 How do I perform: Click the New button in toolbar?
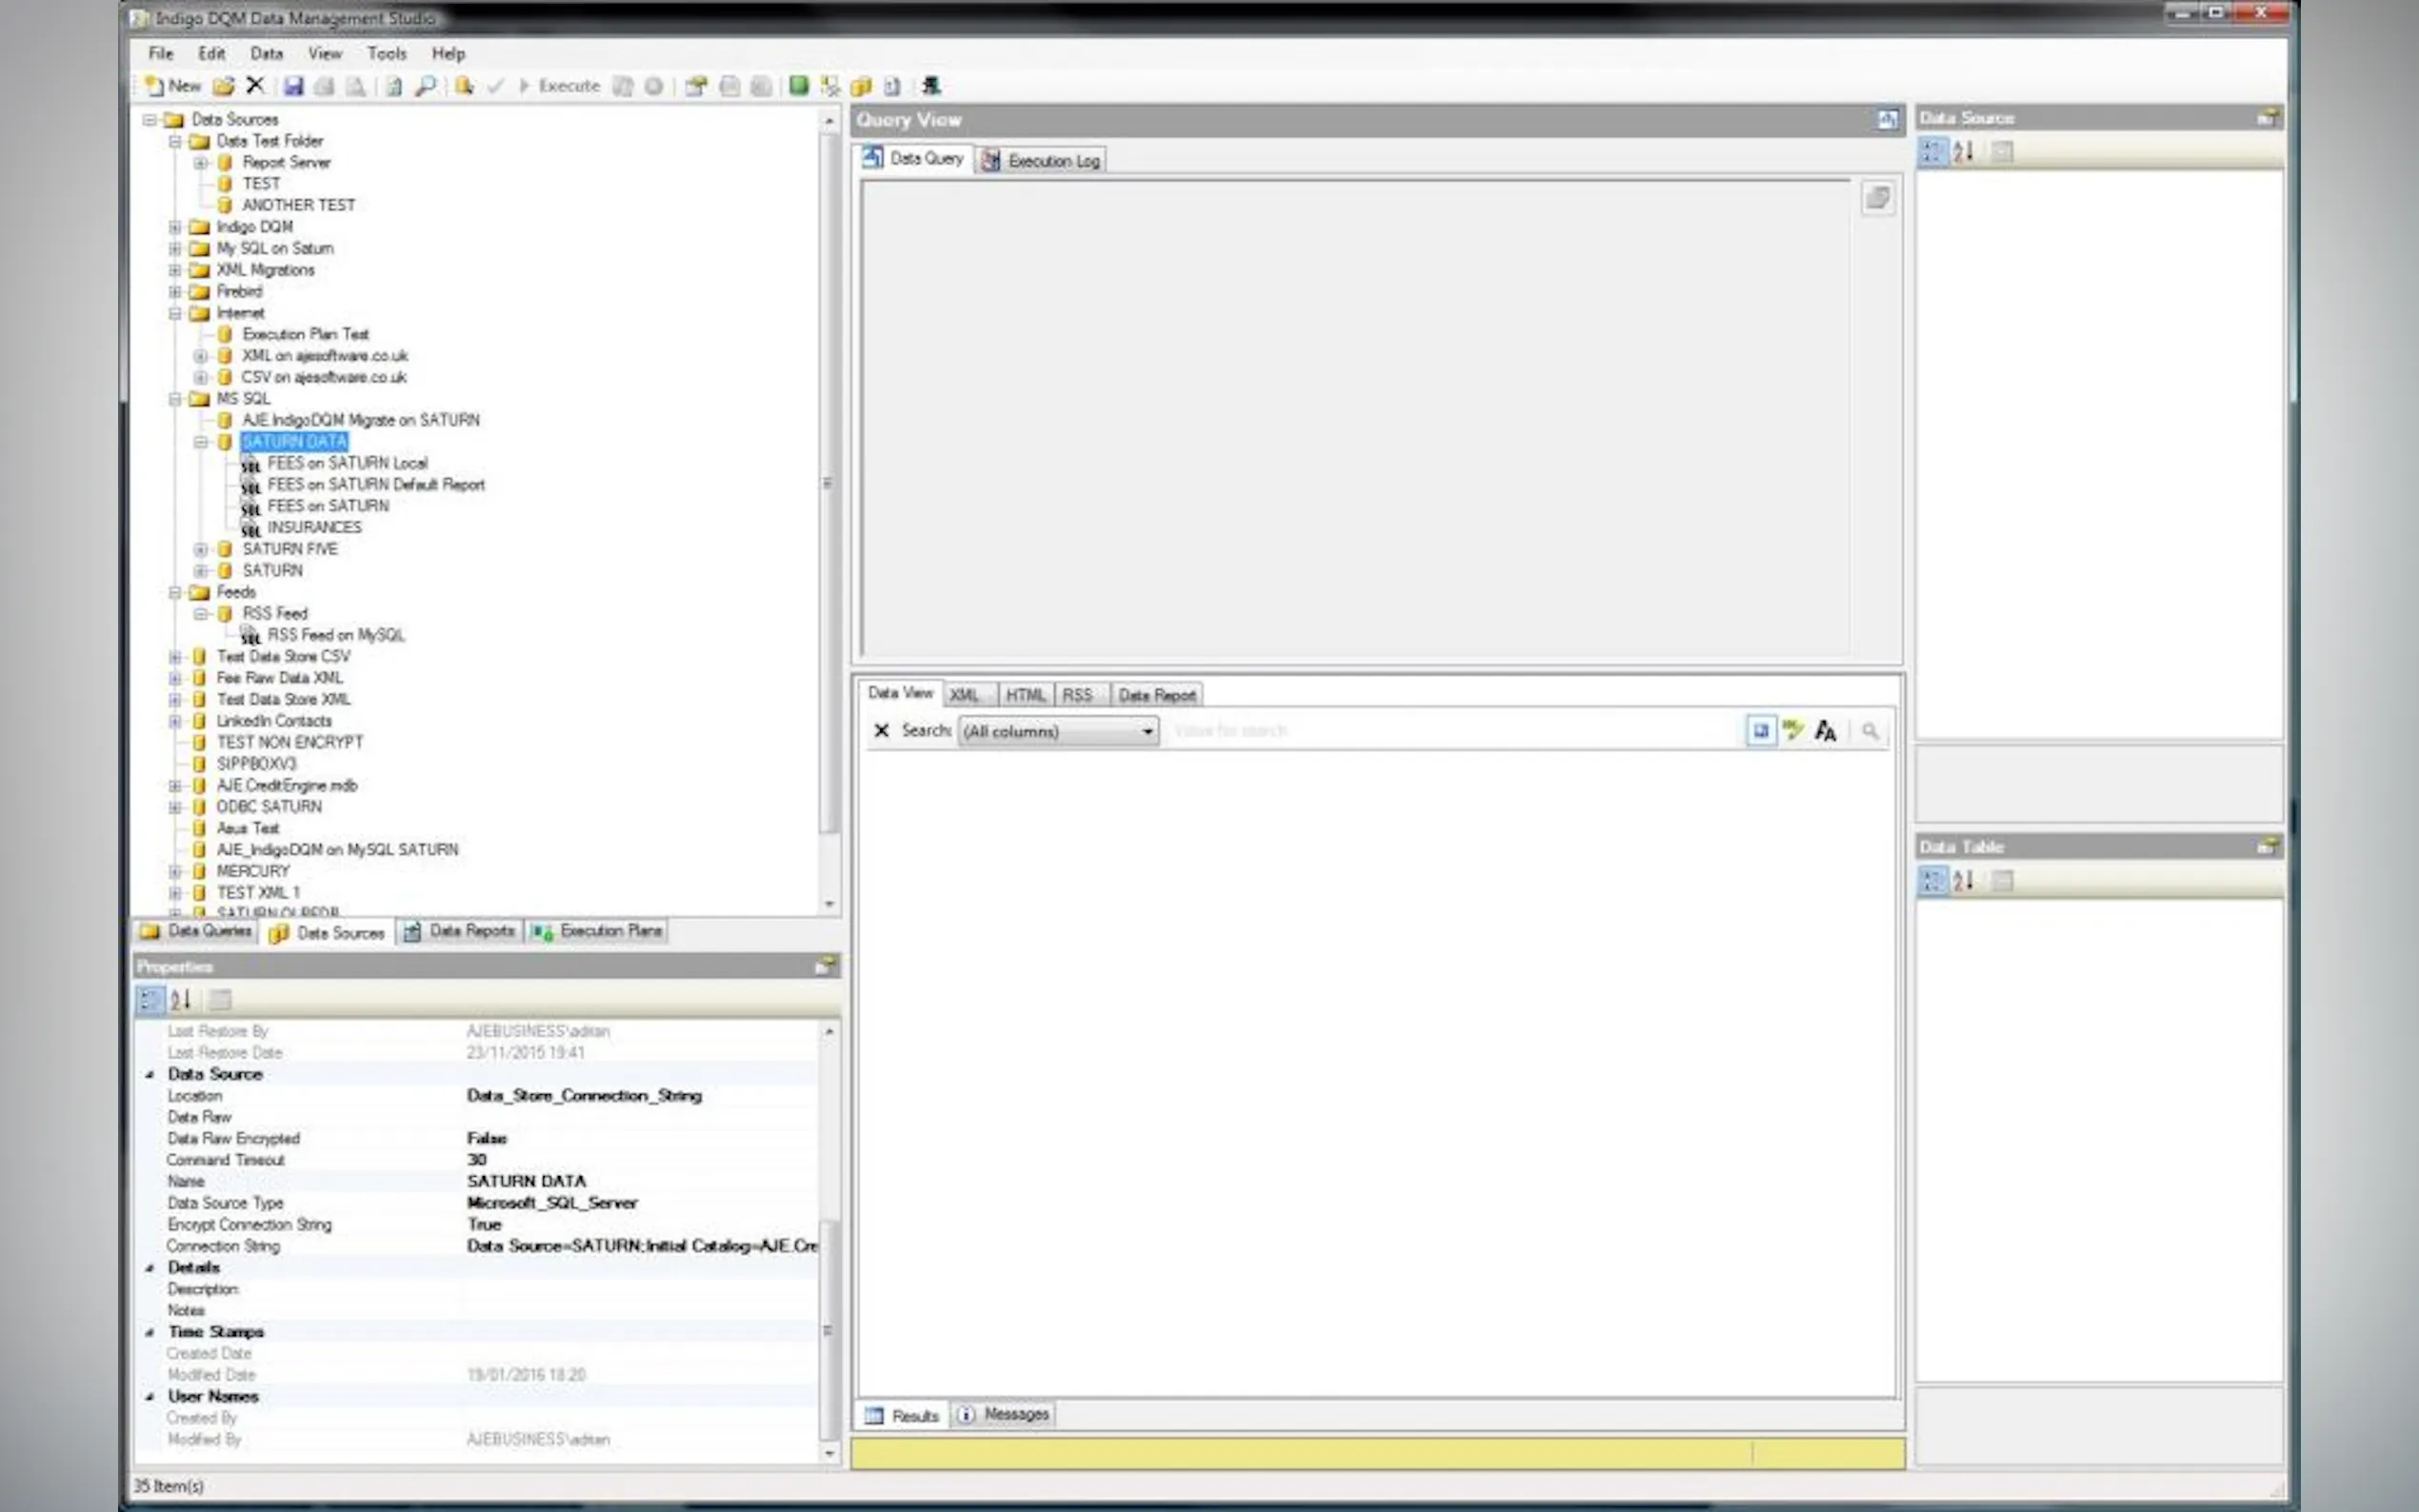click(173, 86)
